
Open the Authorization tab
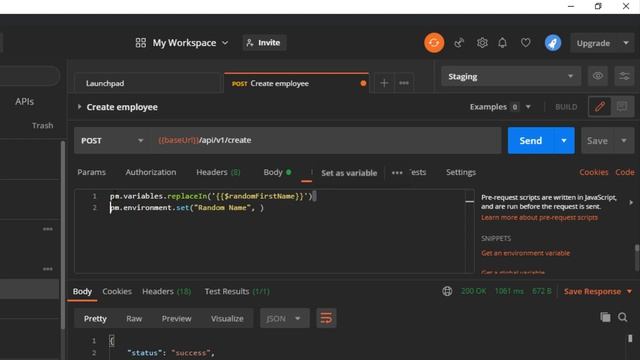coord(151,172)
